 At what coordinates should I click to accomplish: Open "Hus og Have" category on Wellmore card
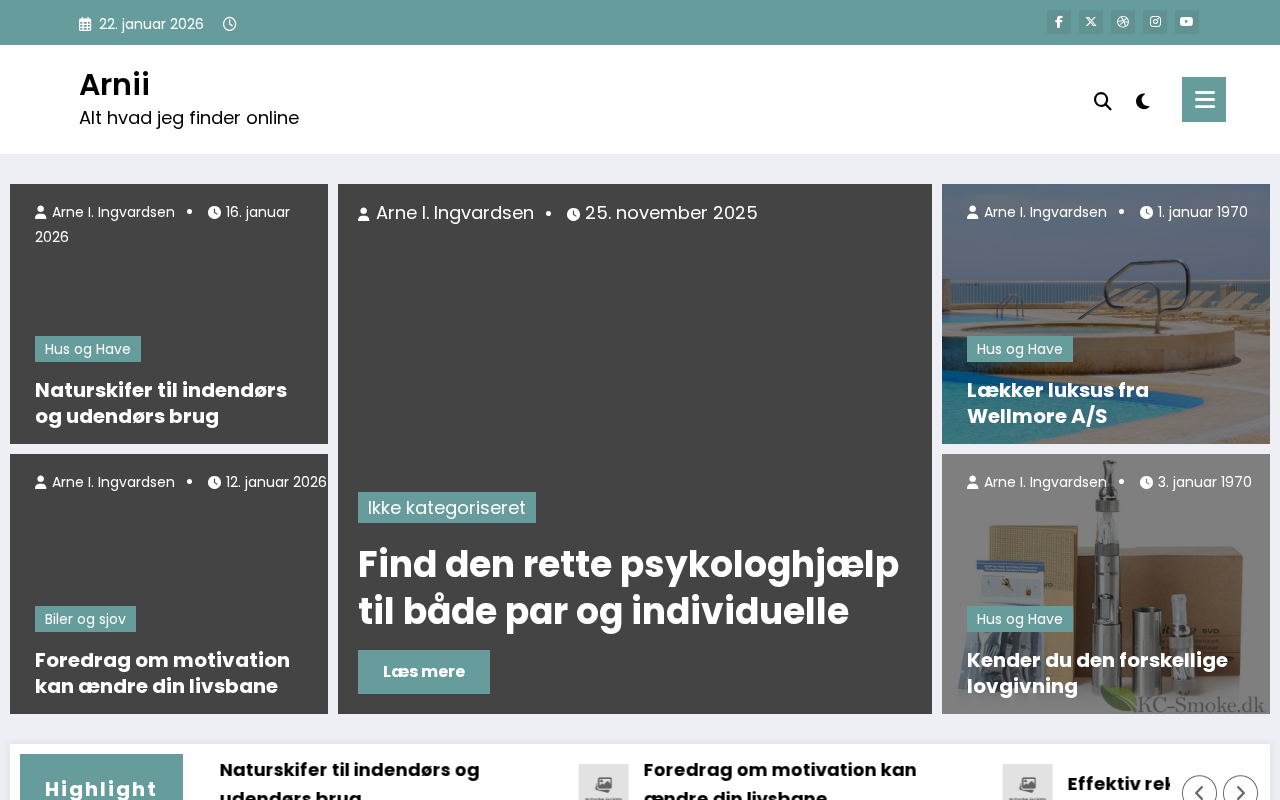[1020, 349]
